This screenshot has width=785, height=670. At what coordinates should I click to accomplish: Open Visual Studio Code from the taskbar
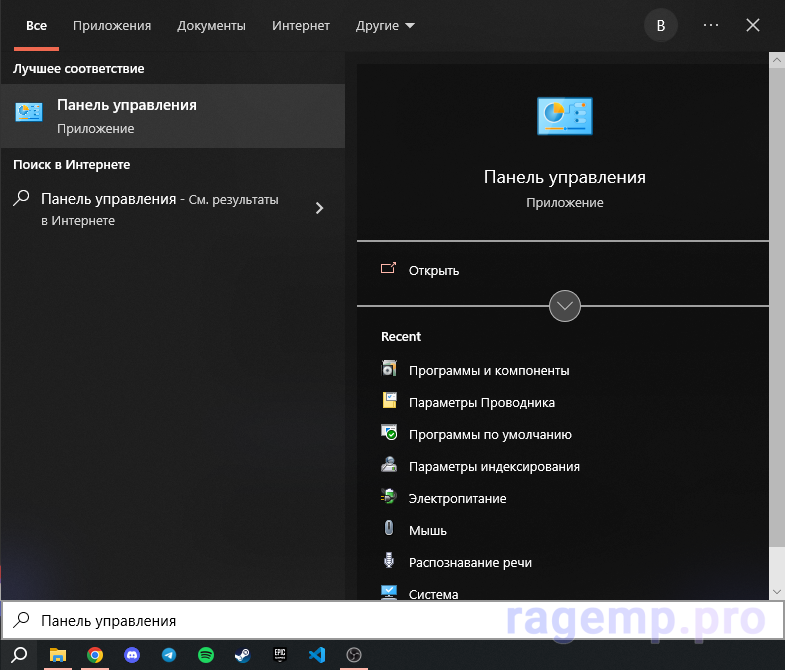[x=317, y=655]
